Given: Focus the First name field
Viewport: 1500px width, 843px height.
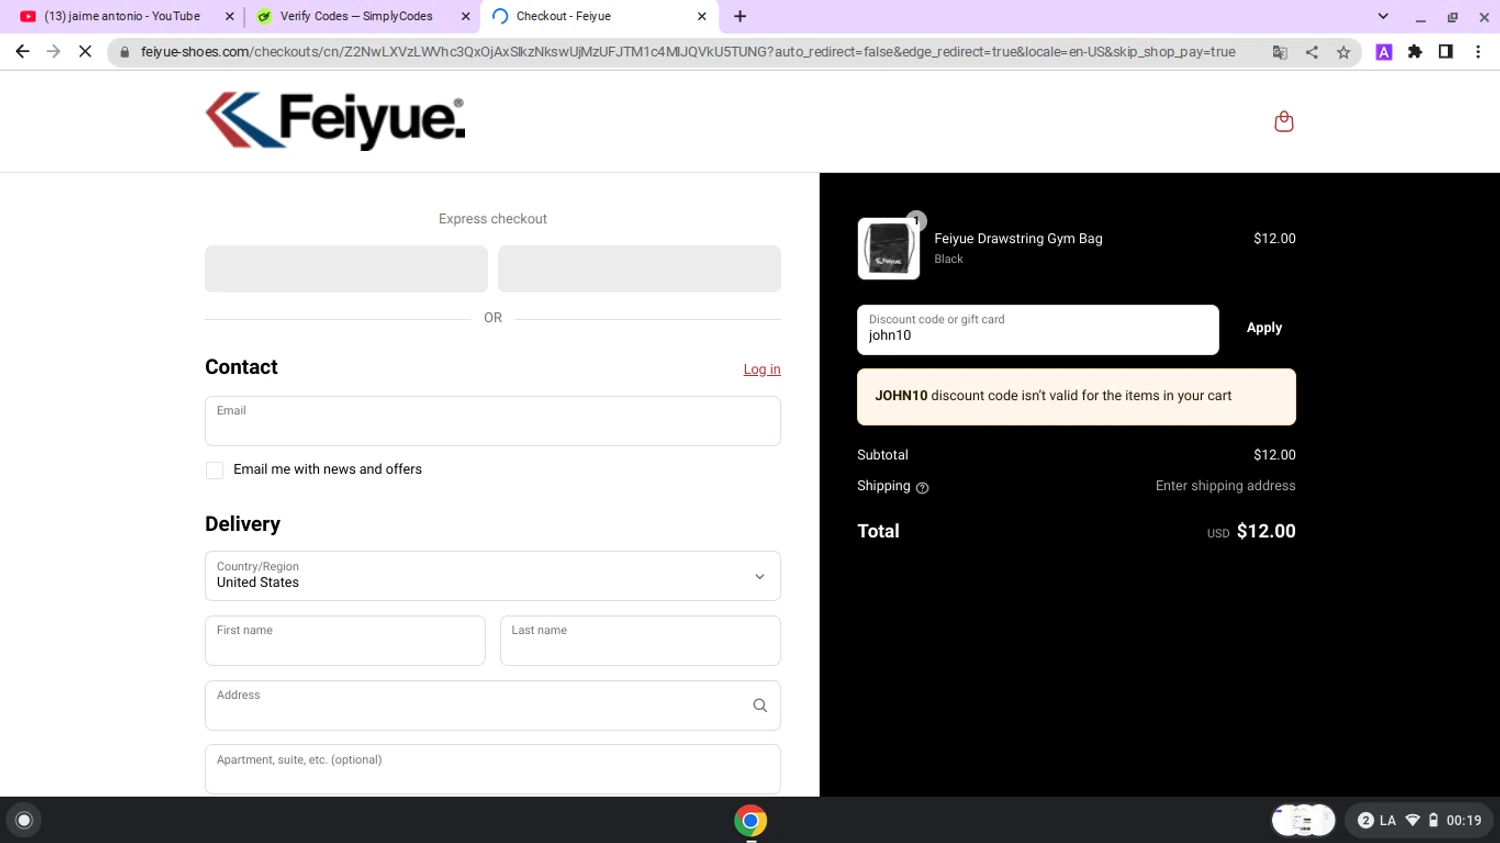Looking at the screenshot, I should coord(345,641).
